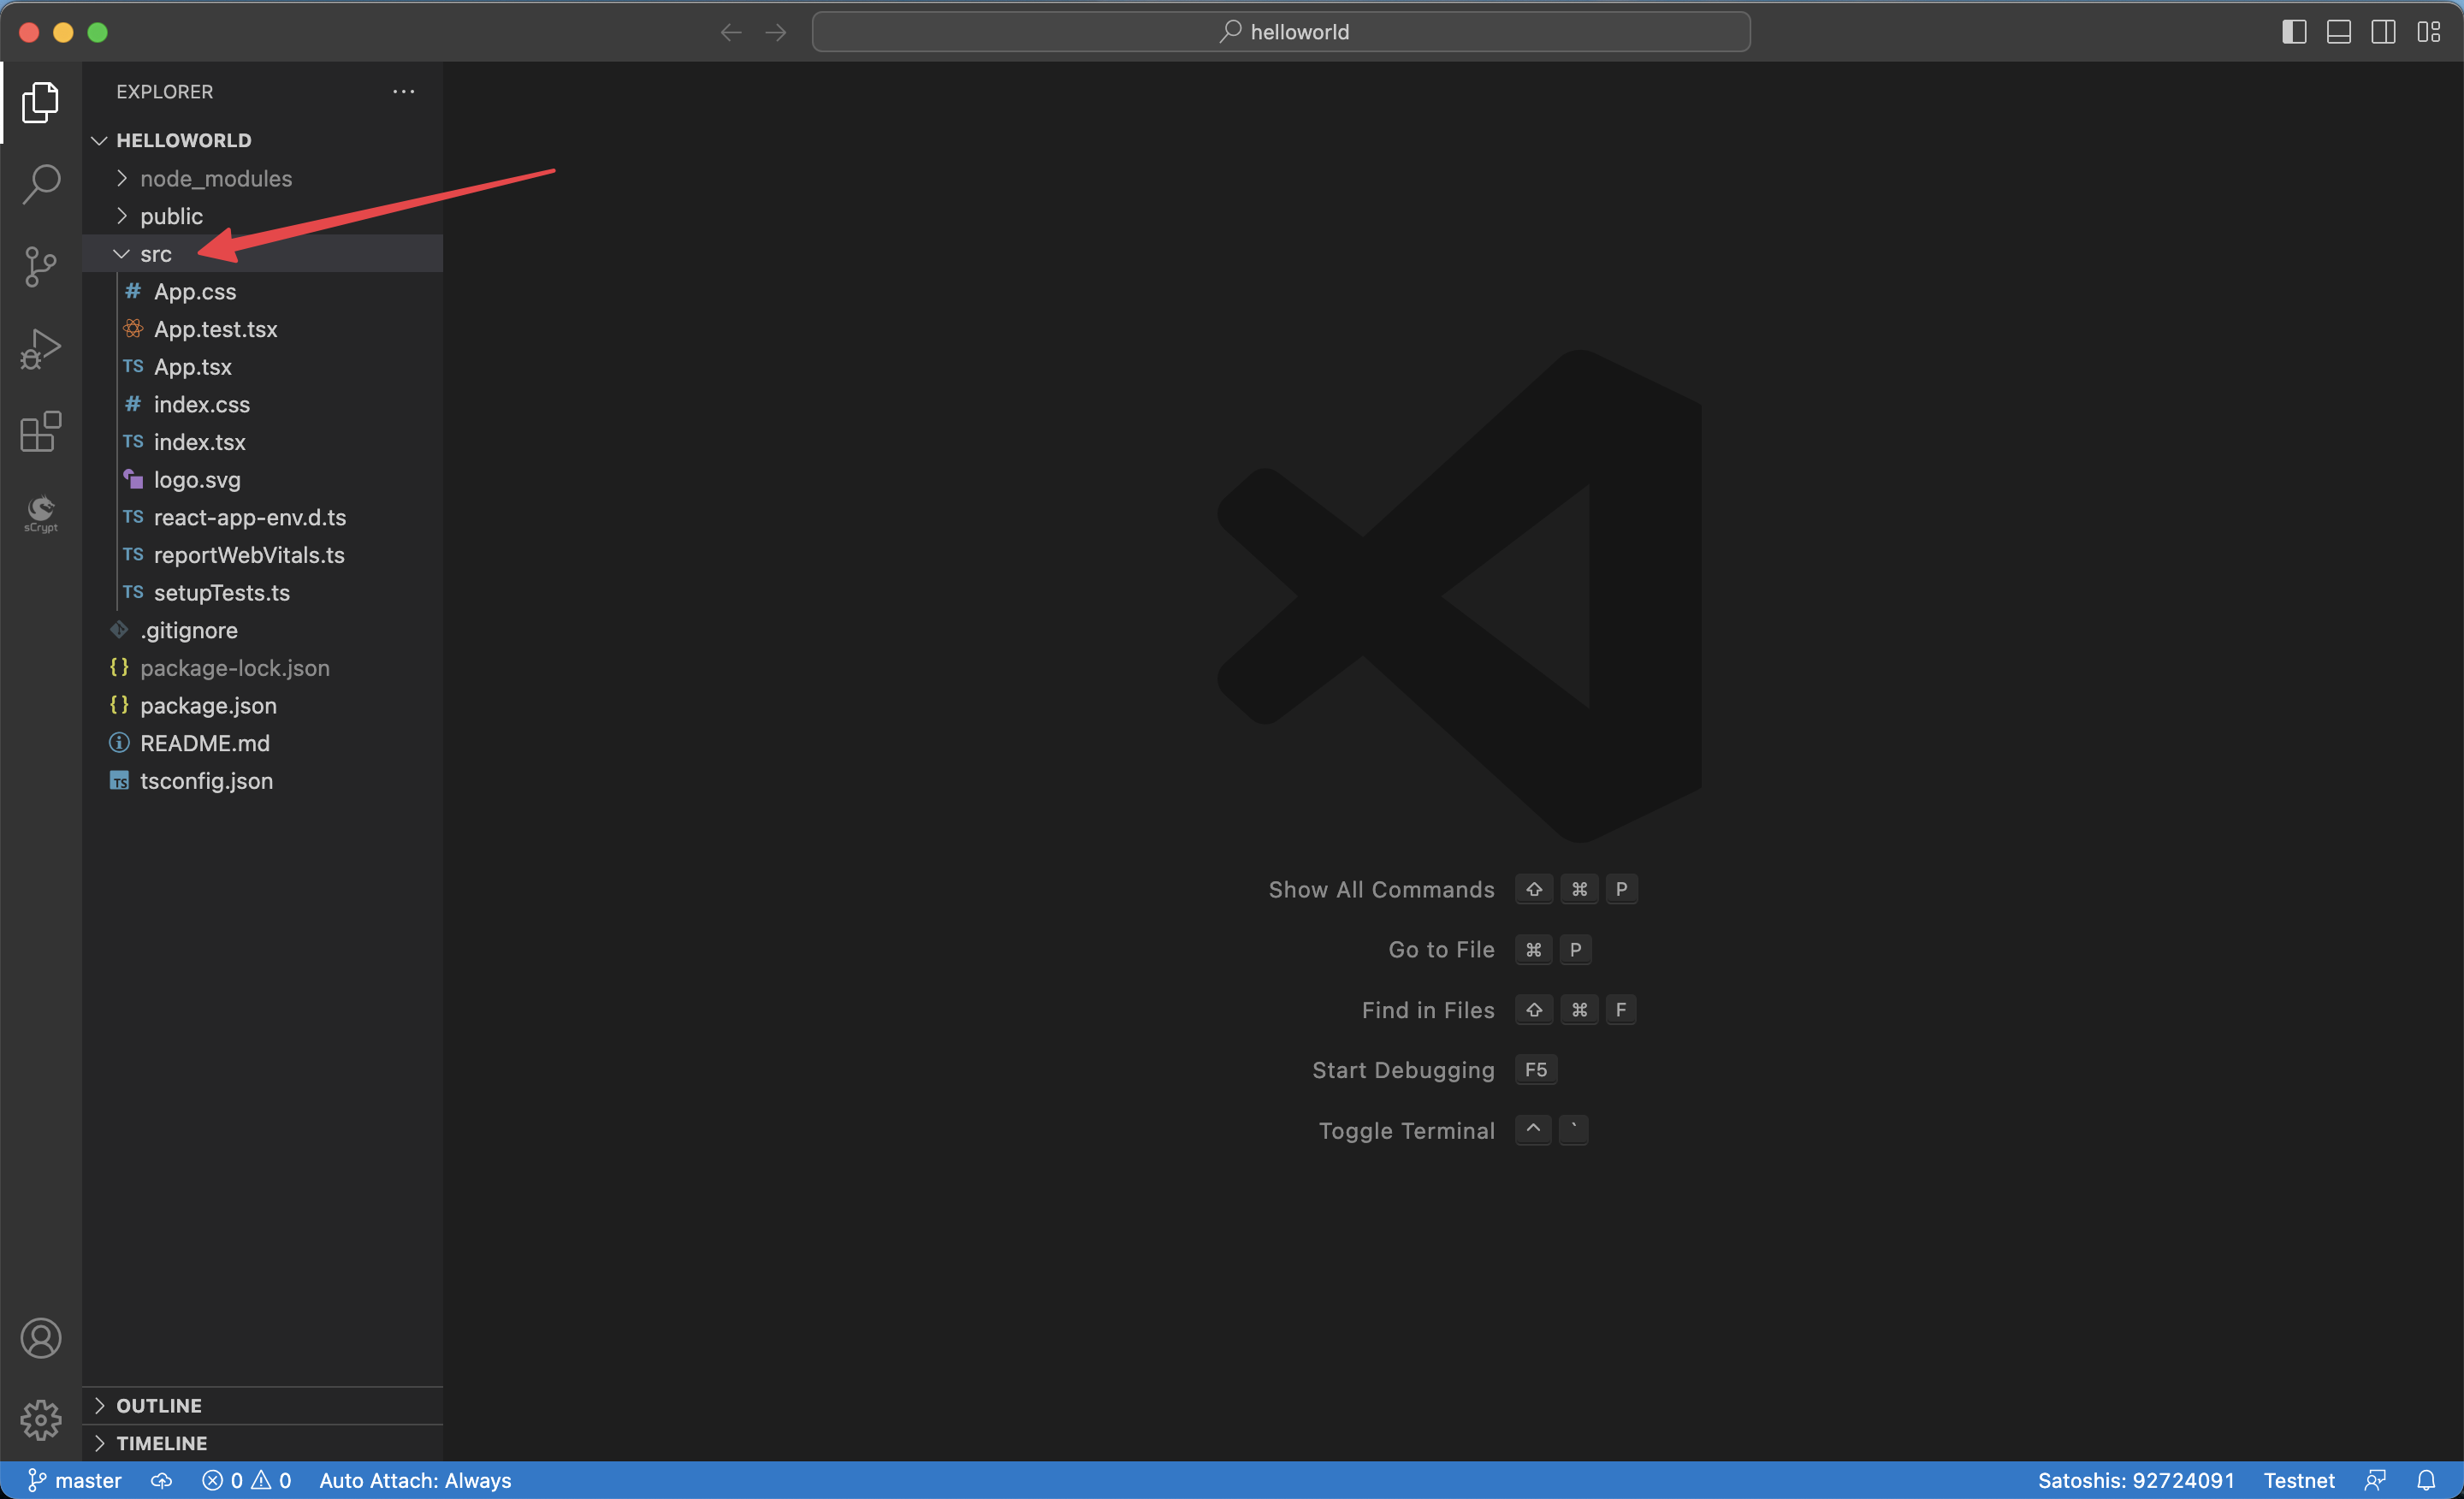This screenshot has height=1499, width=2464.
Task: Toggle the primary sidebar visibility
Action: [2294, 32]
